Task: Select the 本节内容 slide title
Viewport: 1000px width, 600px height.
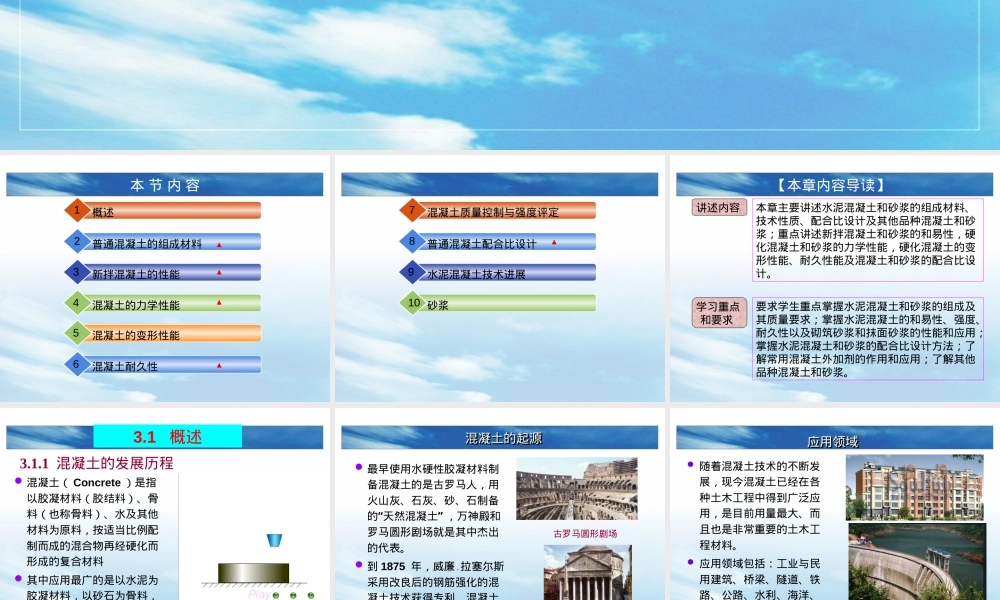Action: (x=165, y=185)
